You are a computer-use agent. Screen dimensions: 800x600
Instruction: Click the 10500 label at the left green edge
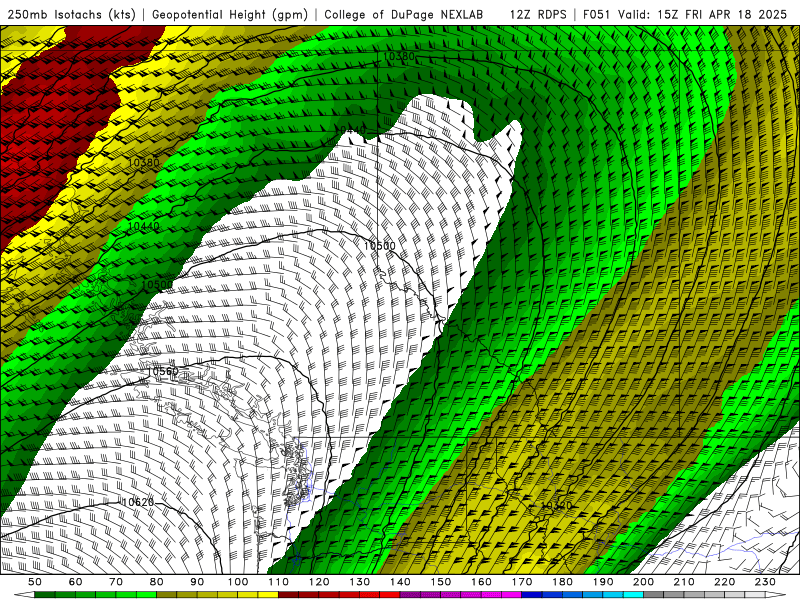coord(157,285)
